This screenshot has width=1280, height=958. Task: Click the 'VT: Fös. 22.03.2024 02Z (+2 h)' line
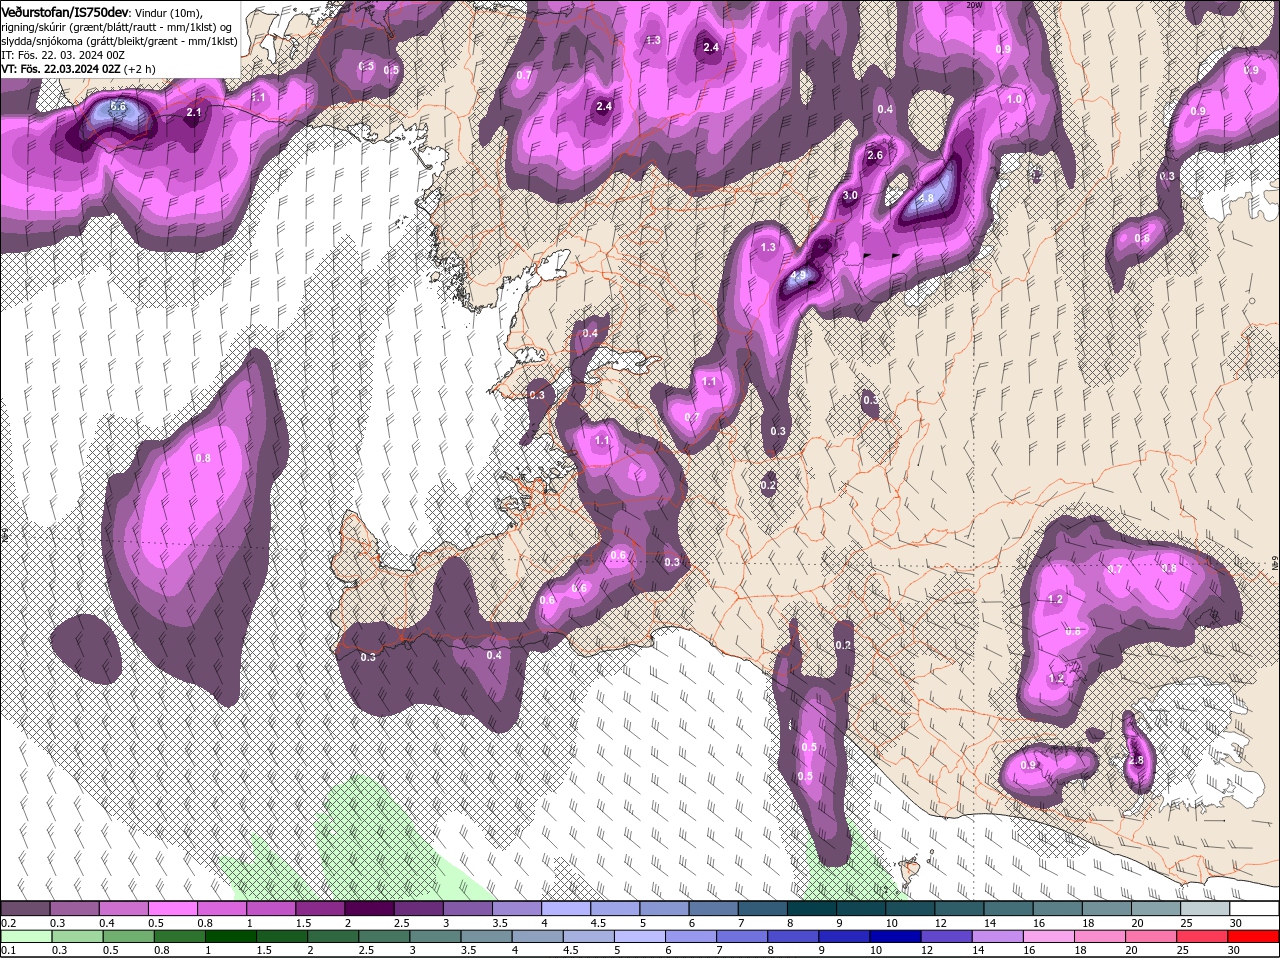point(78,69)
